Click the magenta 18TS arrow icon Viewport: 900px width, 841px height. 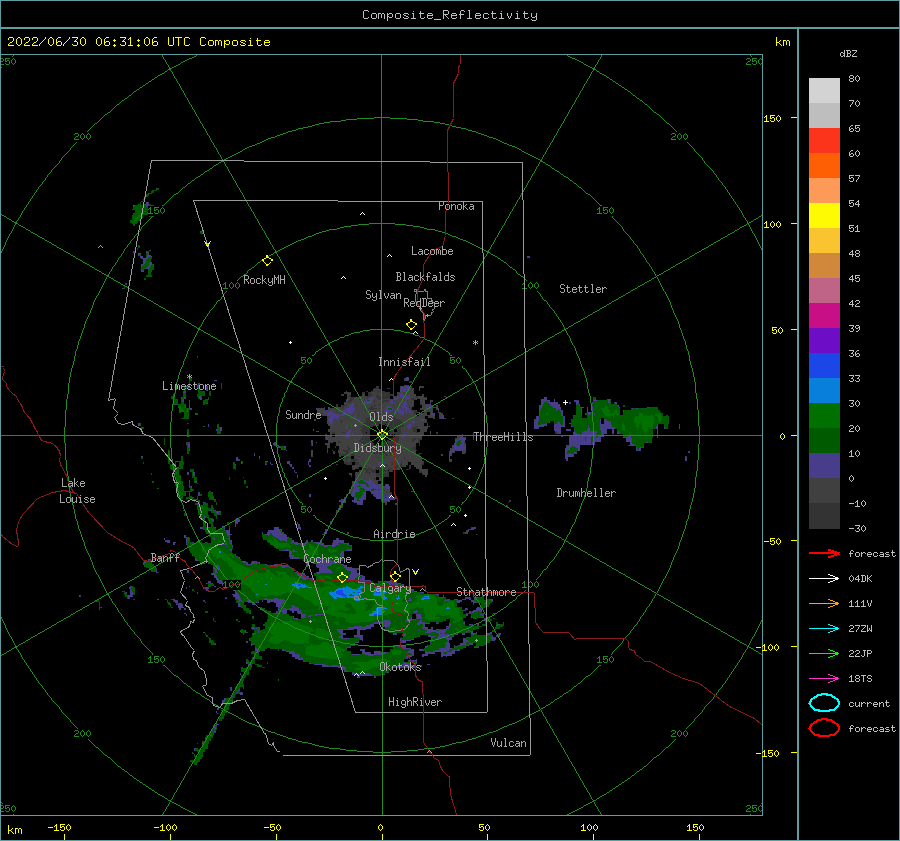[824, 679]
